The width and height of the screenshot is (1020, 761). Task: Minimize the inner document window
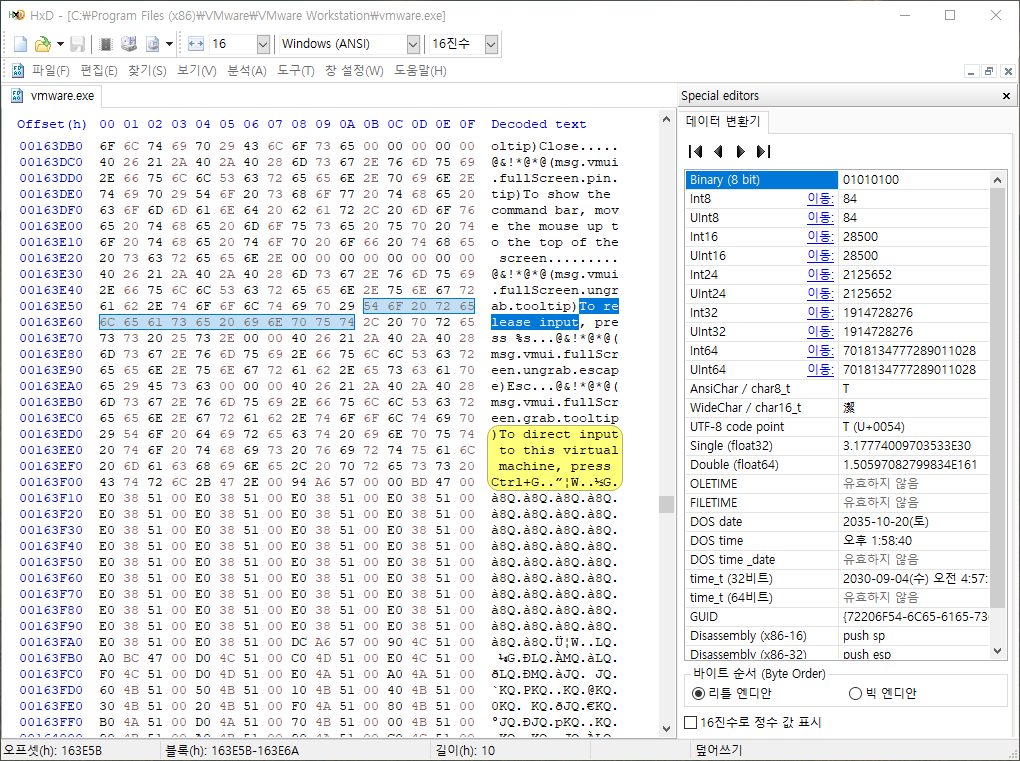pyautogui.click(x=971, y=72)
